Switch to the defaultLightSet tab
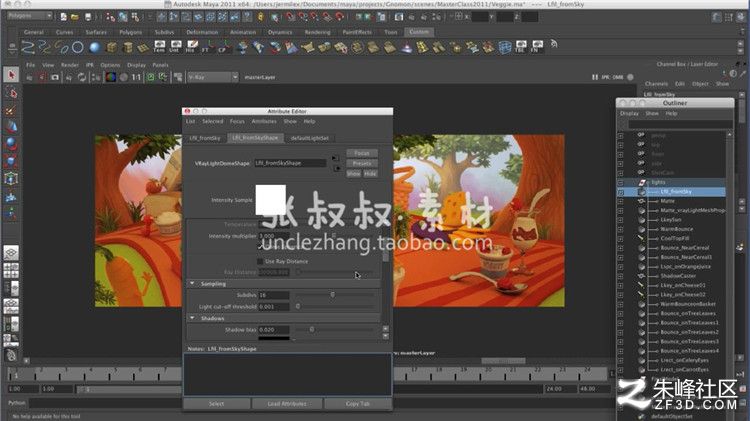750x421 pixels. point(309,138)
